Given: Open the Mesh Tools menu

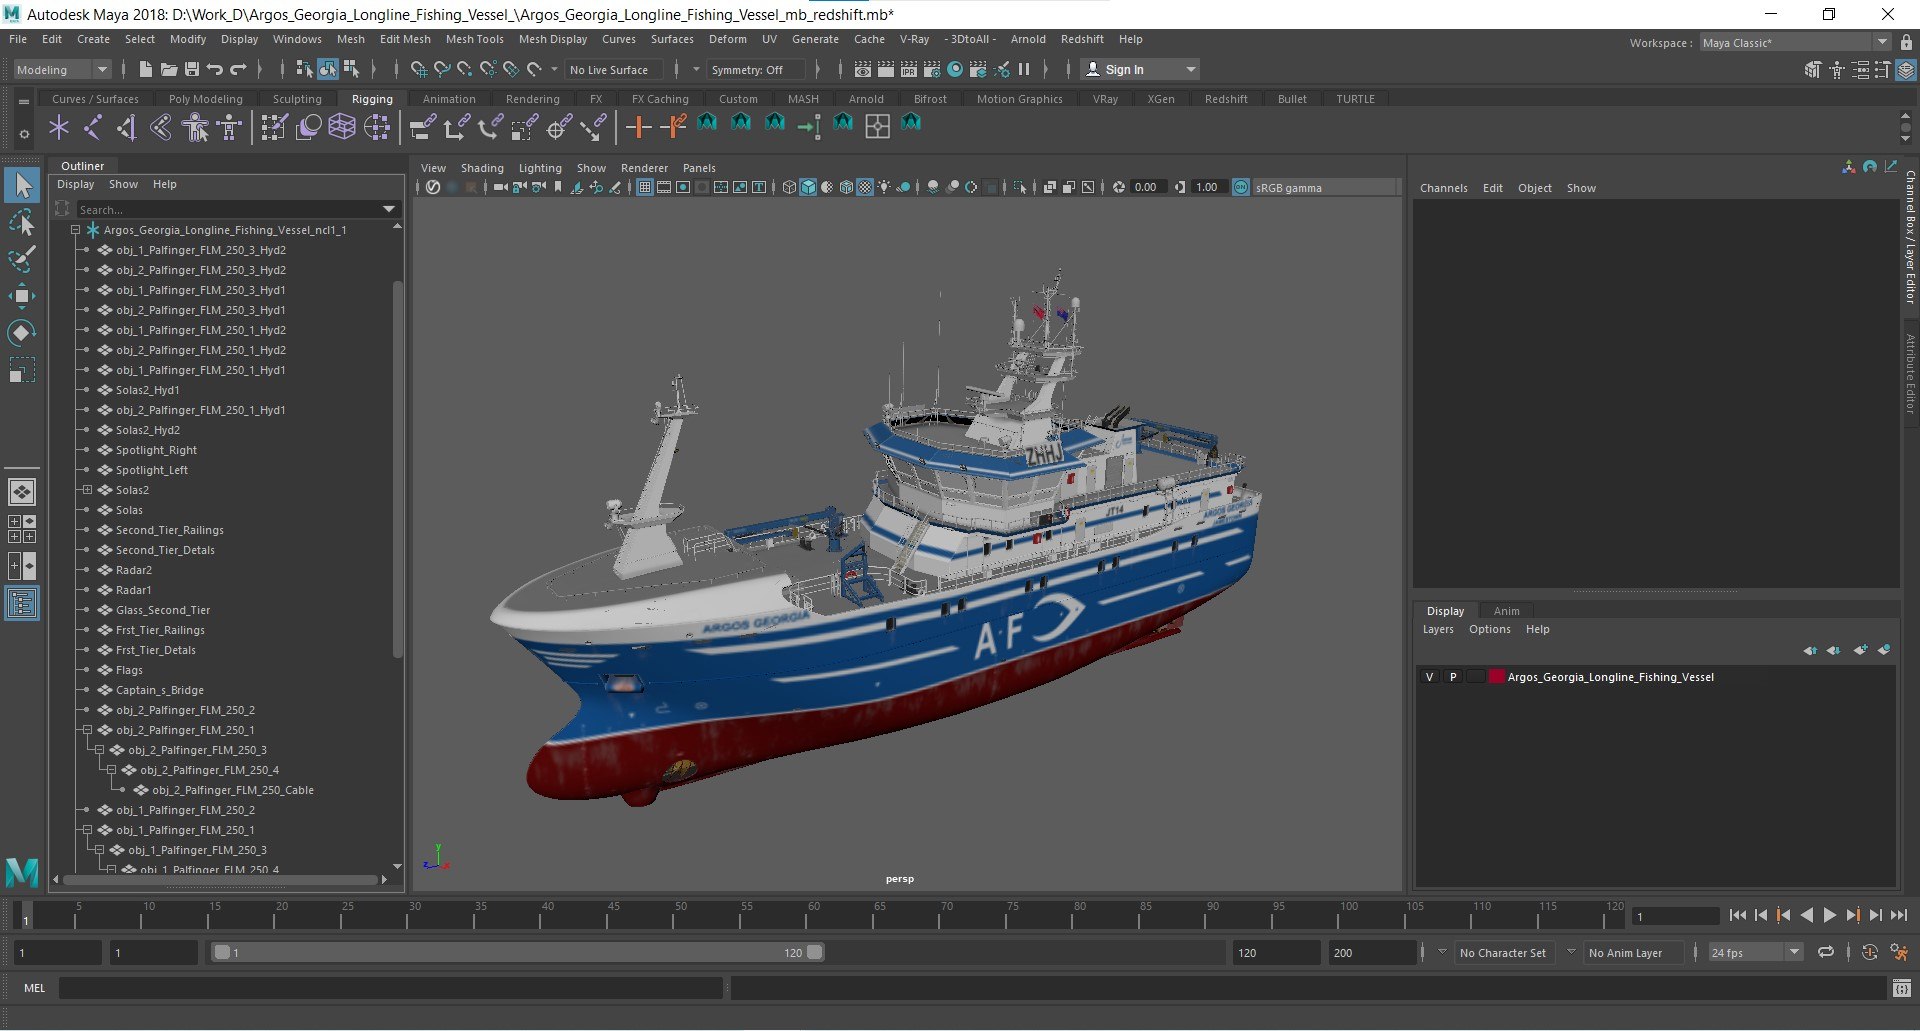Looking at the screenshot, I should tap(474, 39).
